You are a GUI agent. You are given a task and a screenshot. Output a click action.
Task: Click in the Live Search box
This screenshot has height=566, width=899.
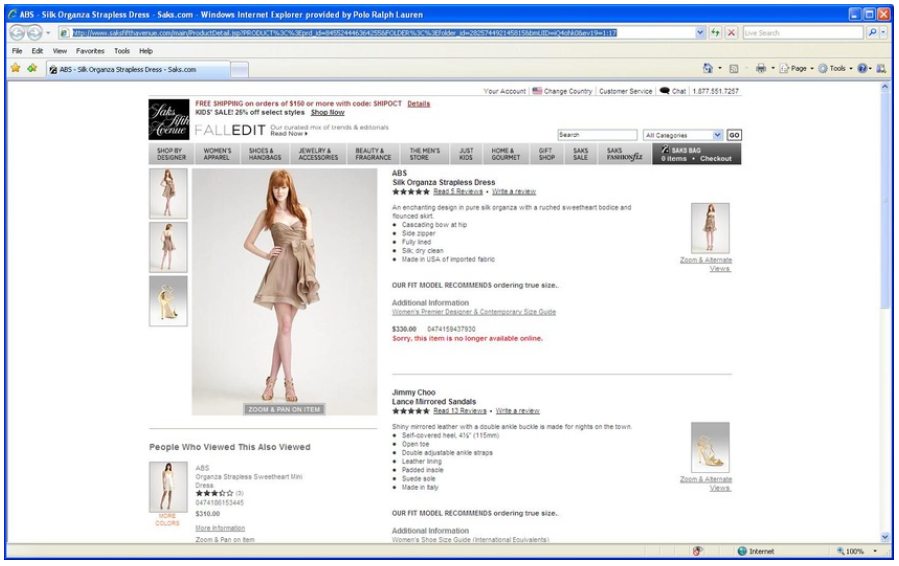803,33
